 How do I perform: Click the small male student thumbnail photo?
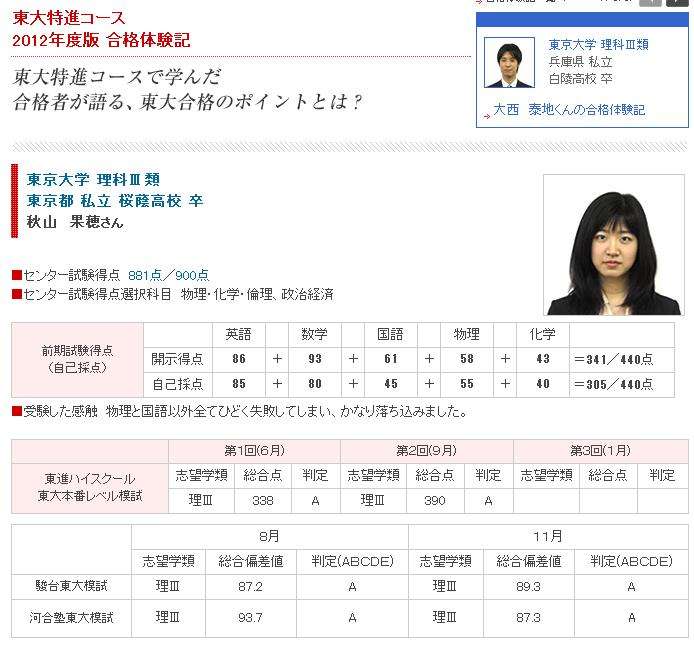[509, 62]
